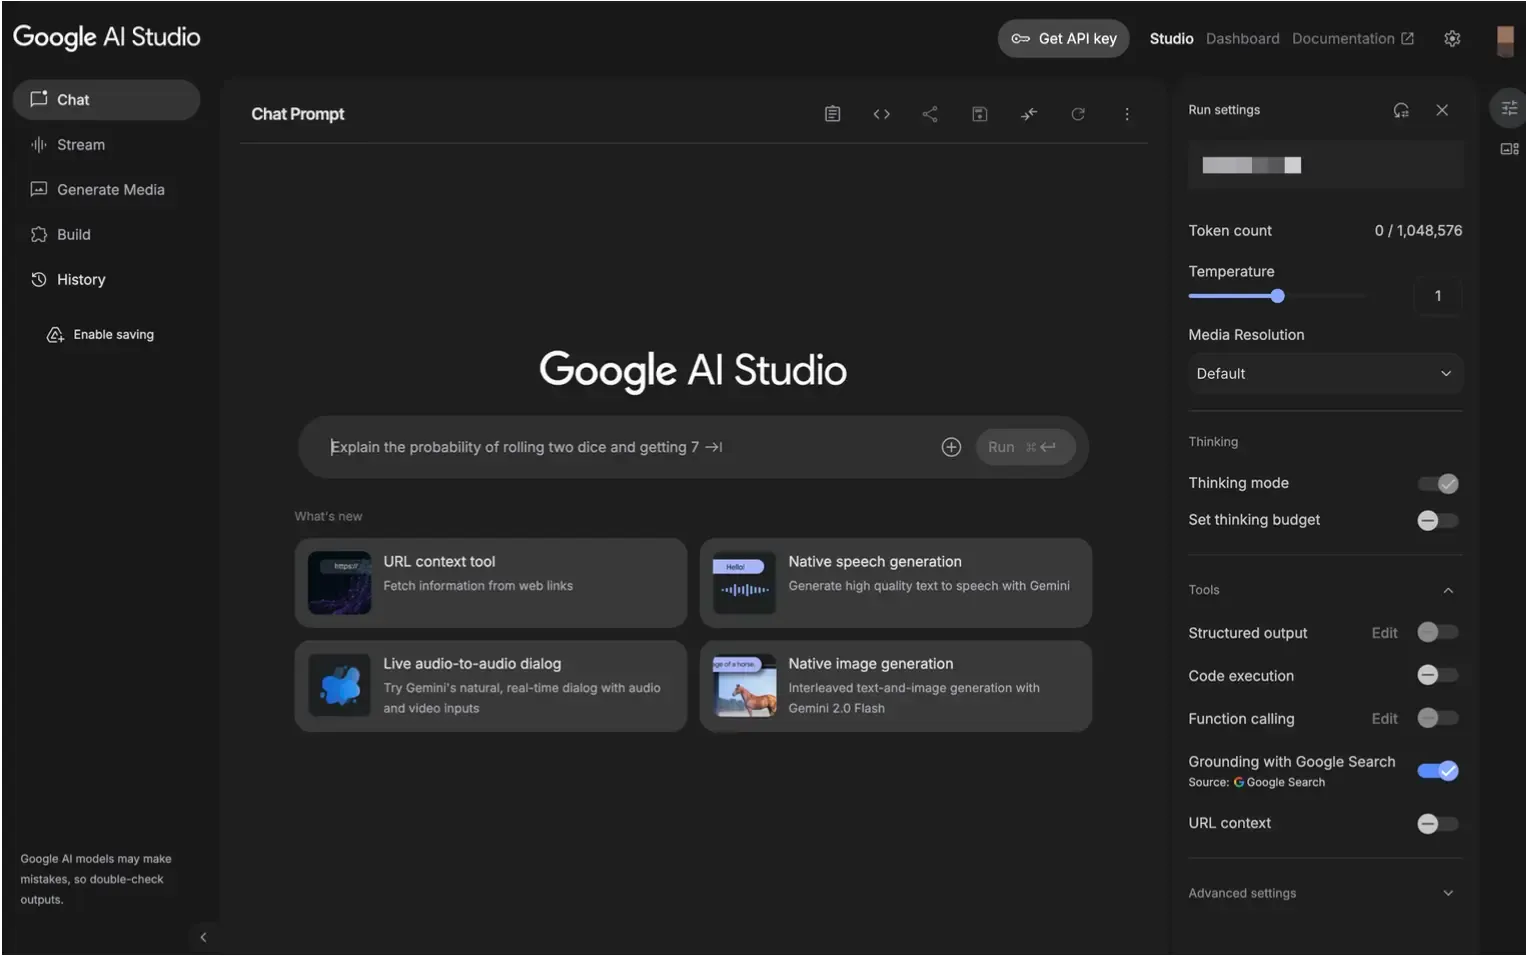Open History from the sidebar
Screen dimensions: 1526x956
click(106, 279)
